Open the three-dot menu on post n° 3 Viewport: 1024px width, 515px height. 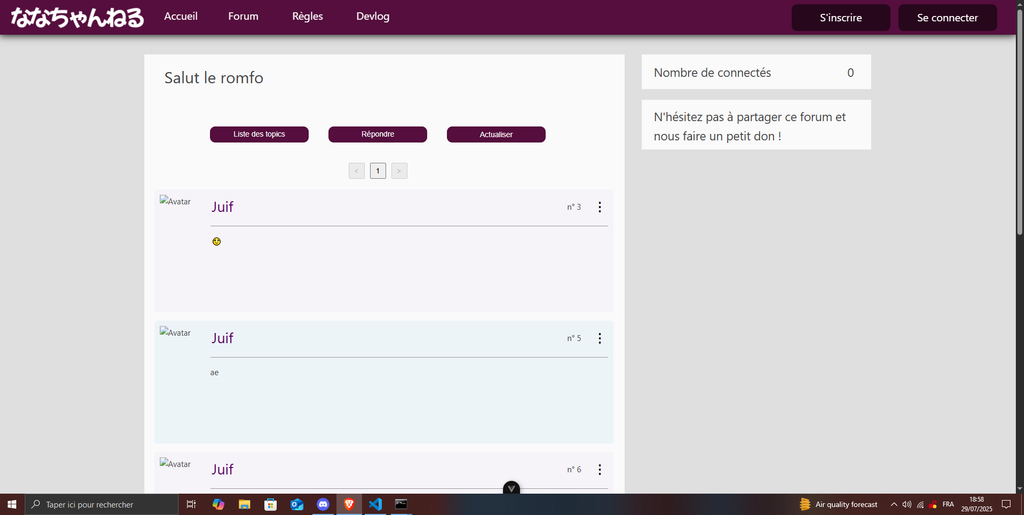pos(599,207)
